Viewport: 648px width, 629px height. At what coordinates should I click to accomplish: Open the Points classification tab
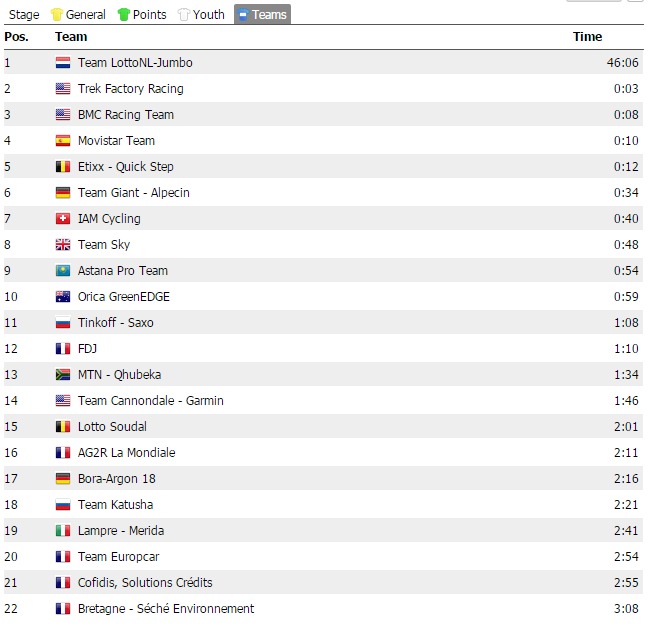[x=142, y=15]
